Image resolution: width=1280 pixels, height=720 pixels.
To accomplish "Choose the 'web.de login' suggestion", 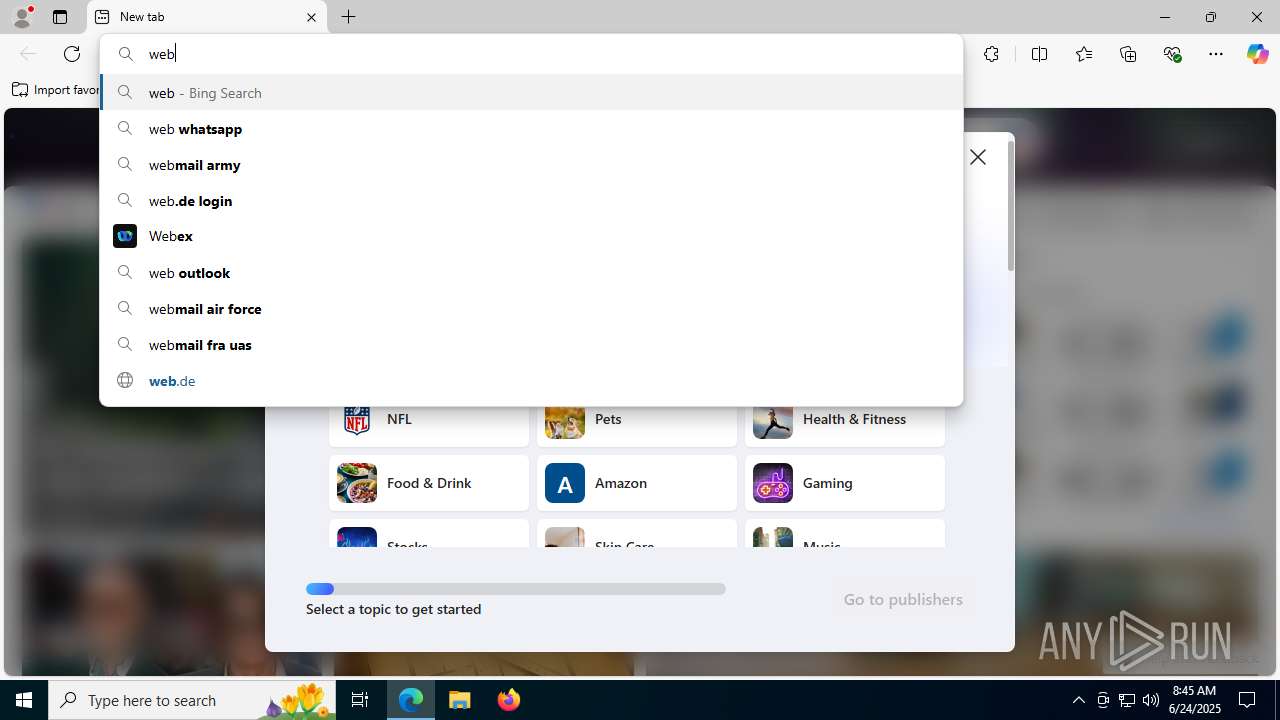I will click(531, 201).
